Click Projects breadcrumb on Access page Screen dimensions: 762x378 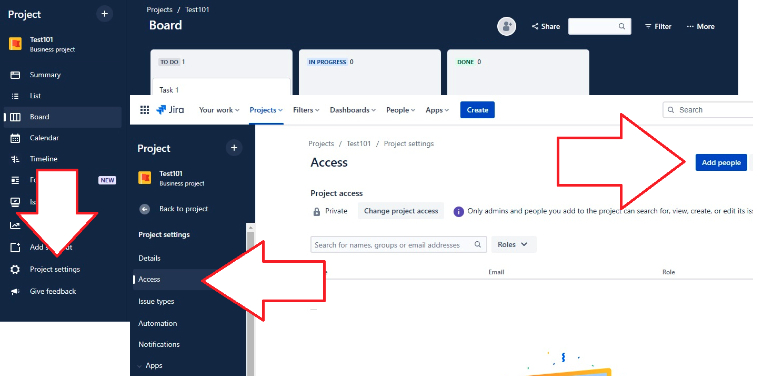321,144
